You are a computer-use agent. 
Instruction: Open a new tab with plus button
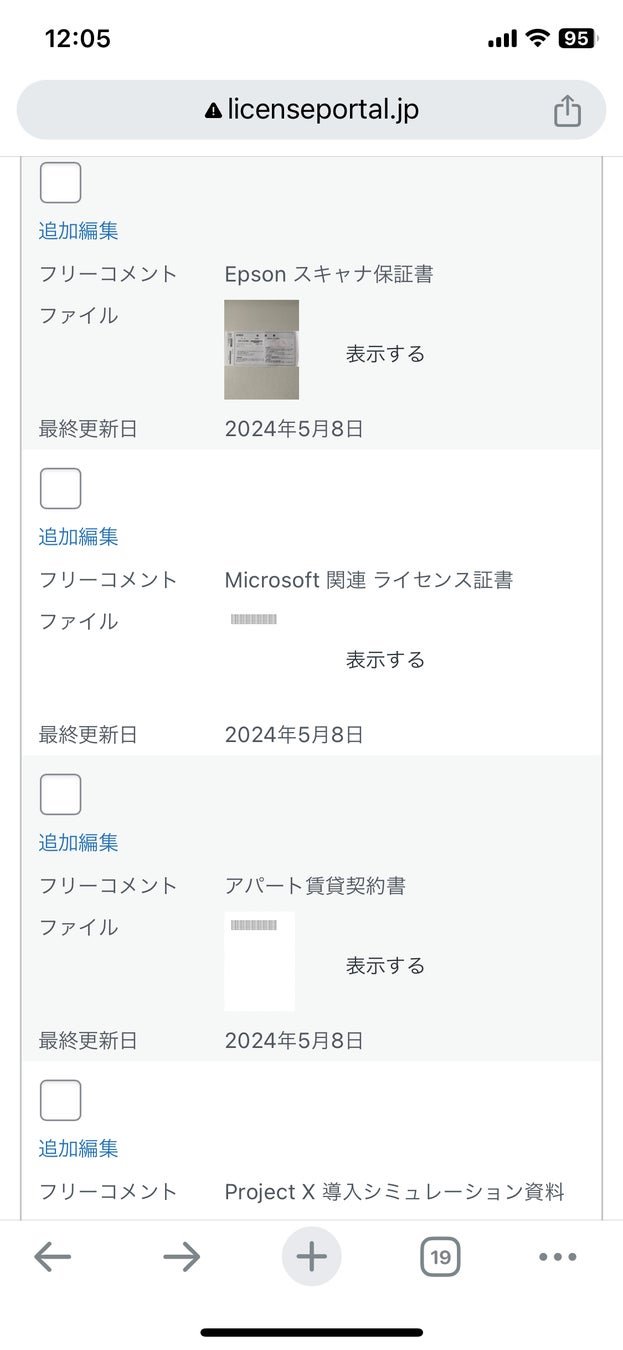click(312, 1257)
